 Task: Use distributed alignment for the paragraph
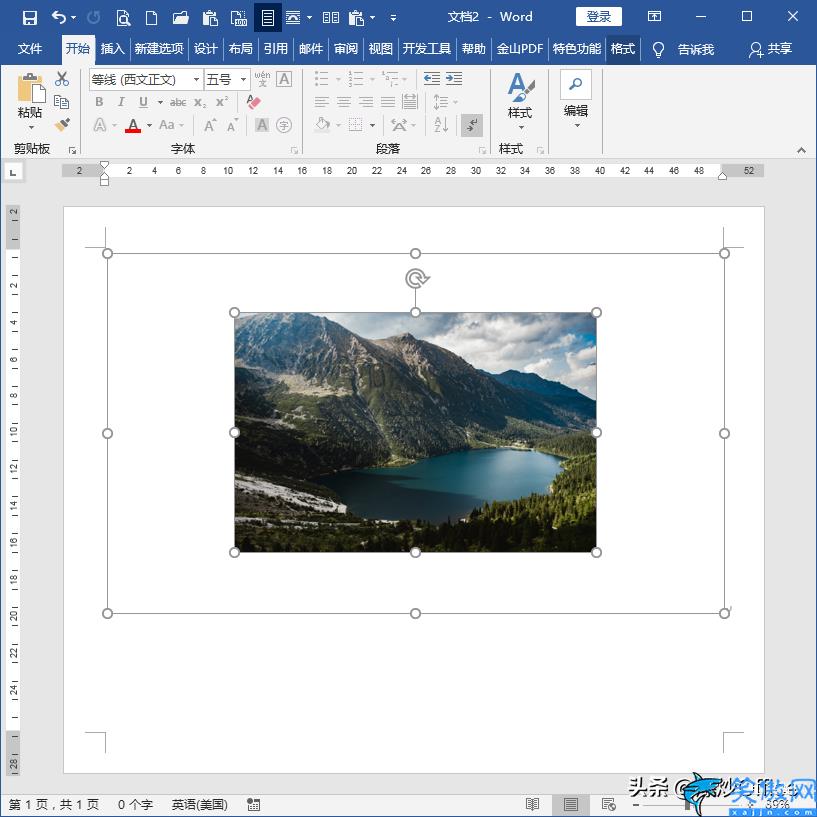click(x=410, y=102)
